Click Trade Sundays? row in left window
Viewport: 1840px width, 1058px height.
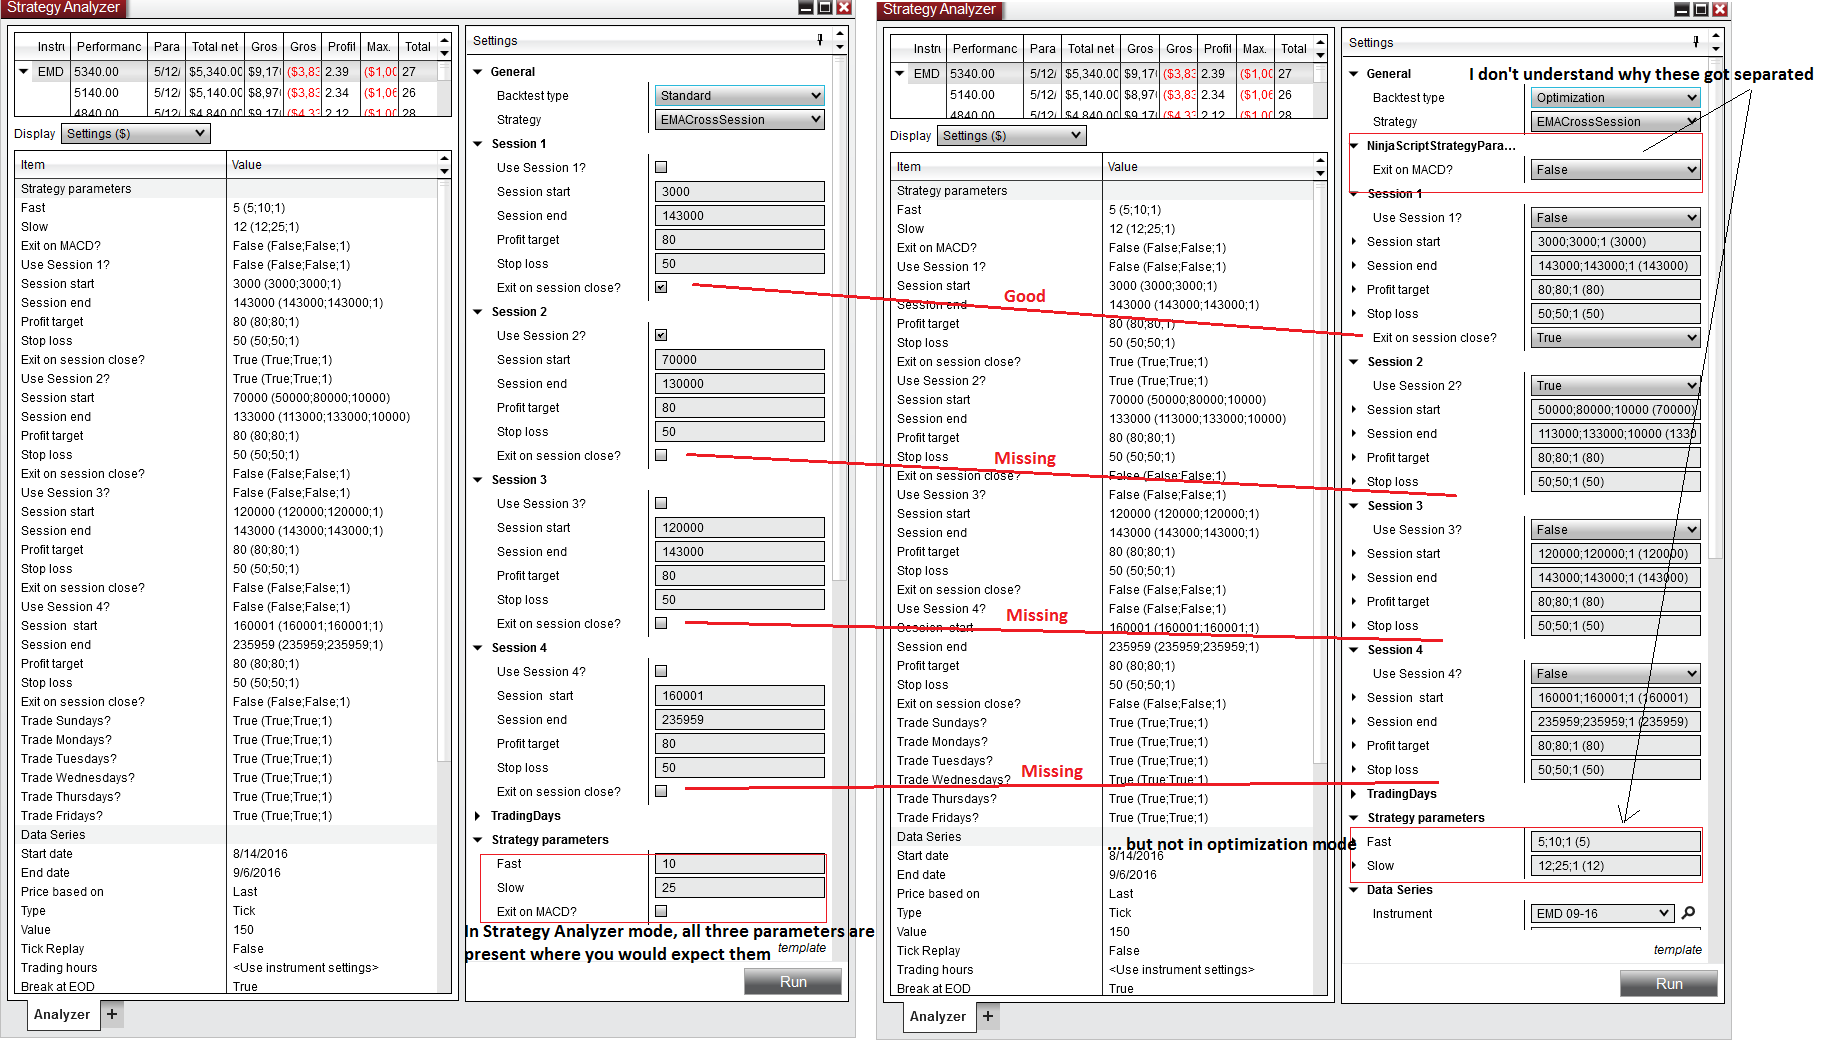226,721
